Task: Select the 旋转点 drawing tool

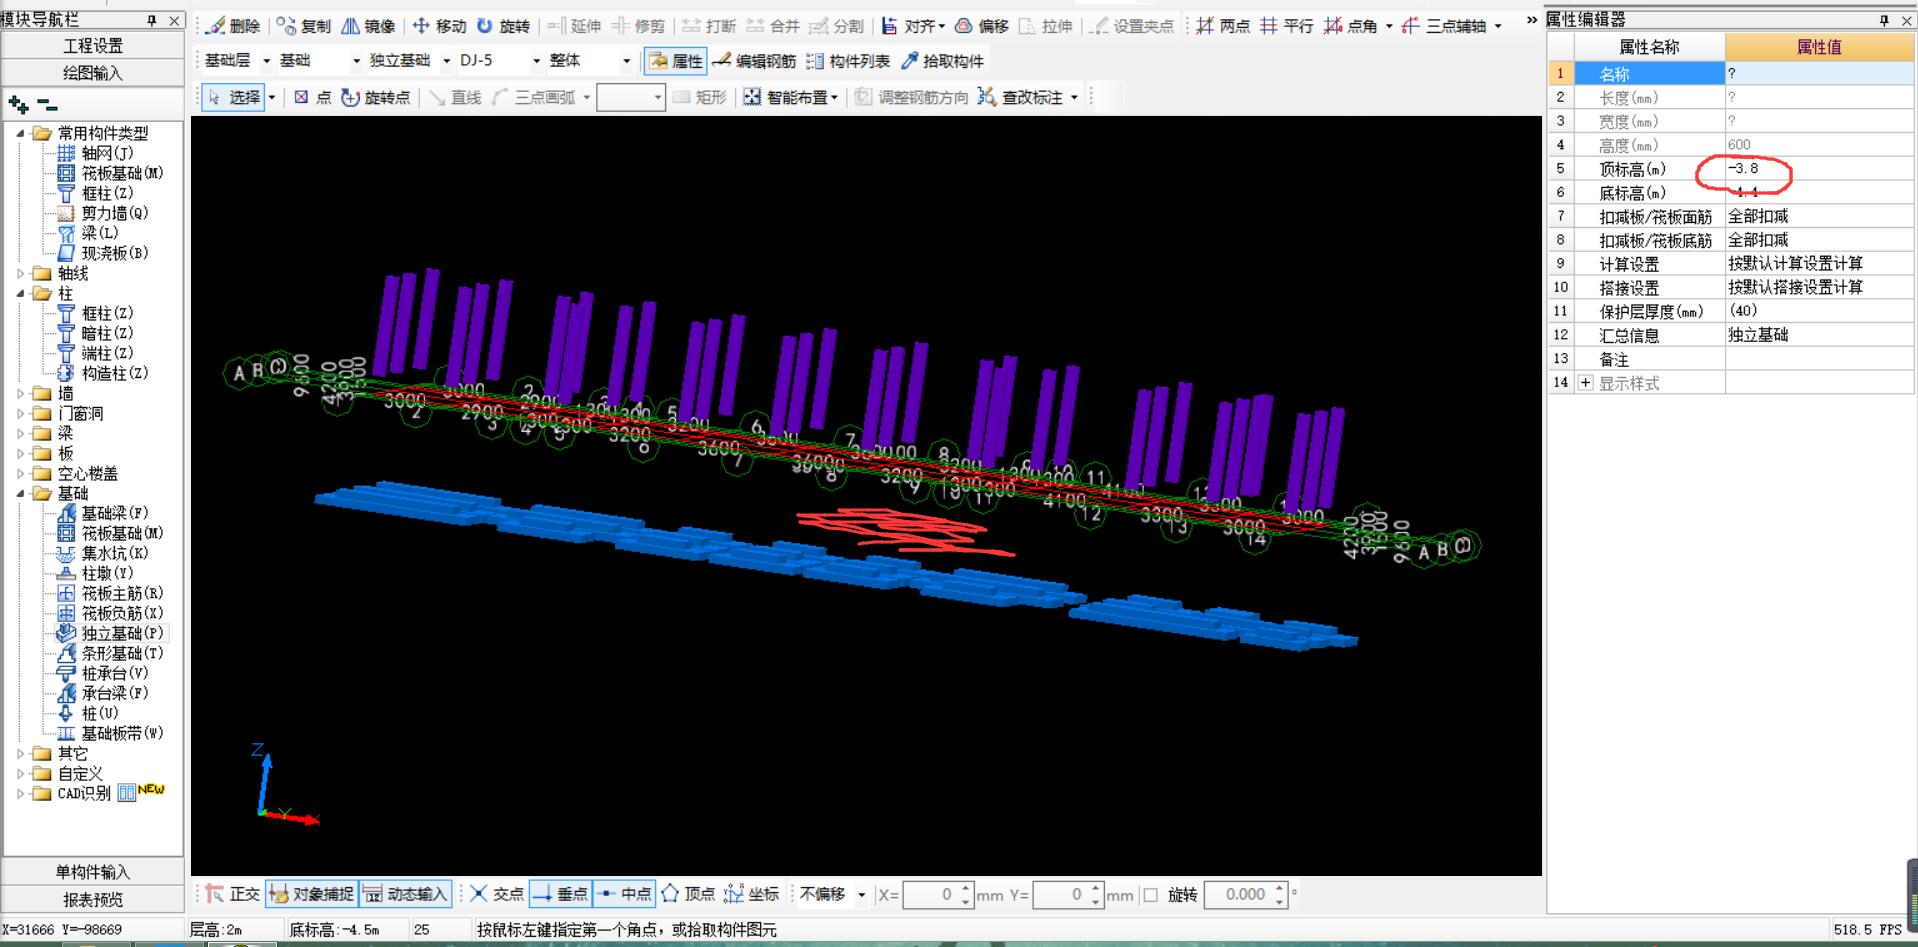Action: tap(375, 97)
